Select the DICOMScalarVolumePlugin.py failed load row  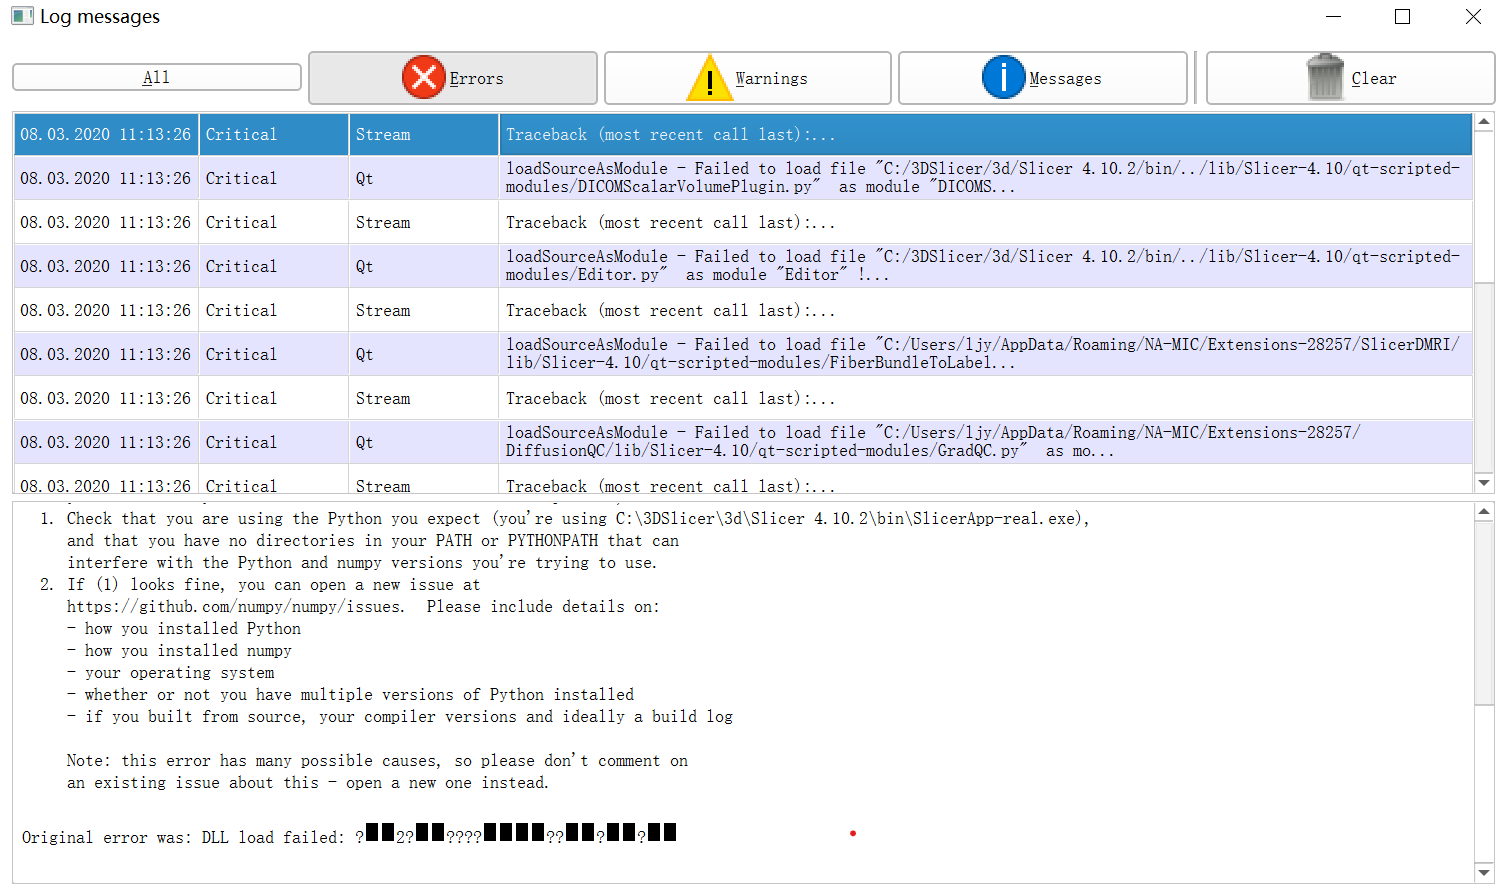[743, 178]
